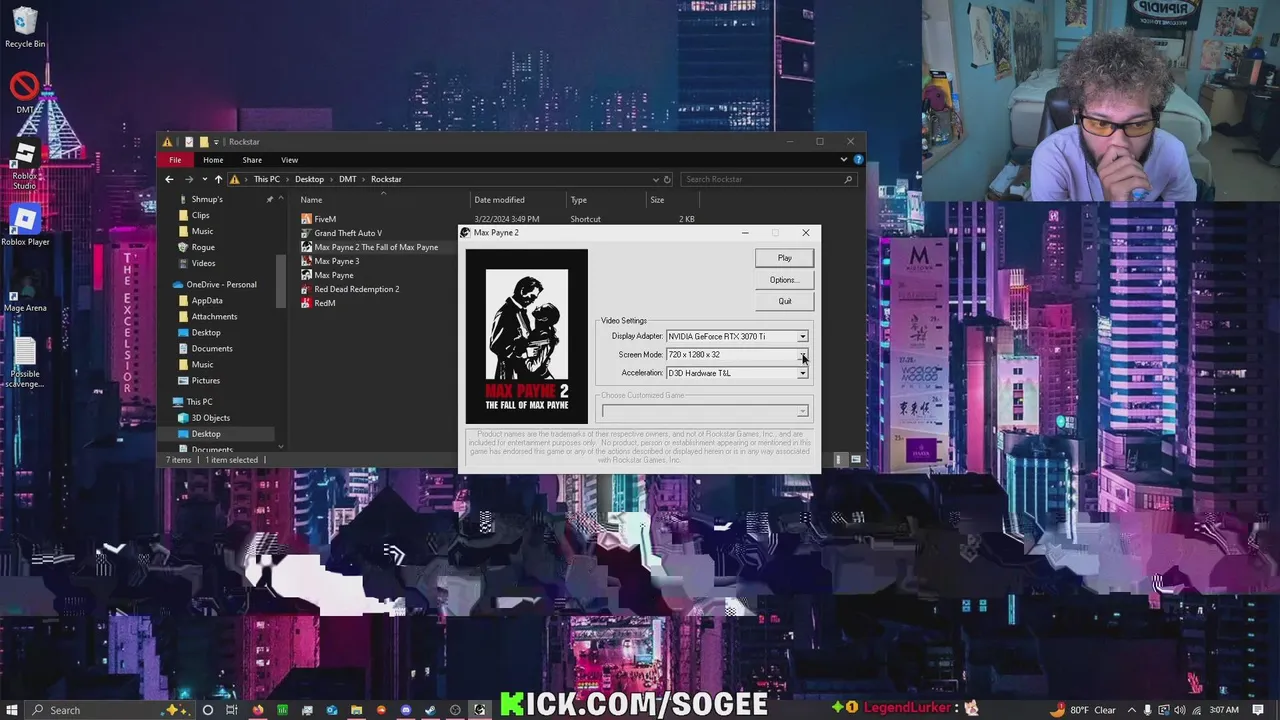
Task: Expand the address bar history dropdown
Action: pos(655,180)
